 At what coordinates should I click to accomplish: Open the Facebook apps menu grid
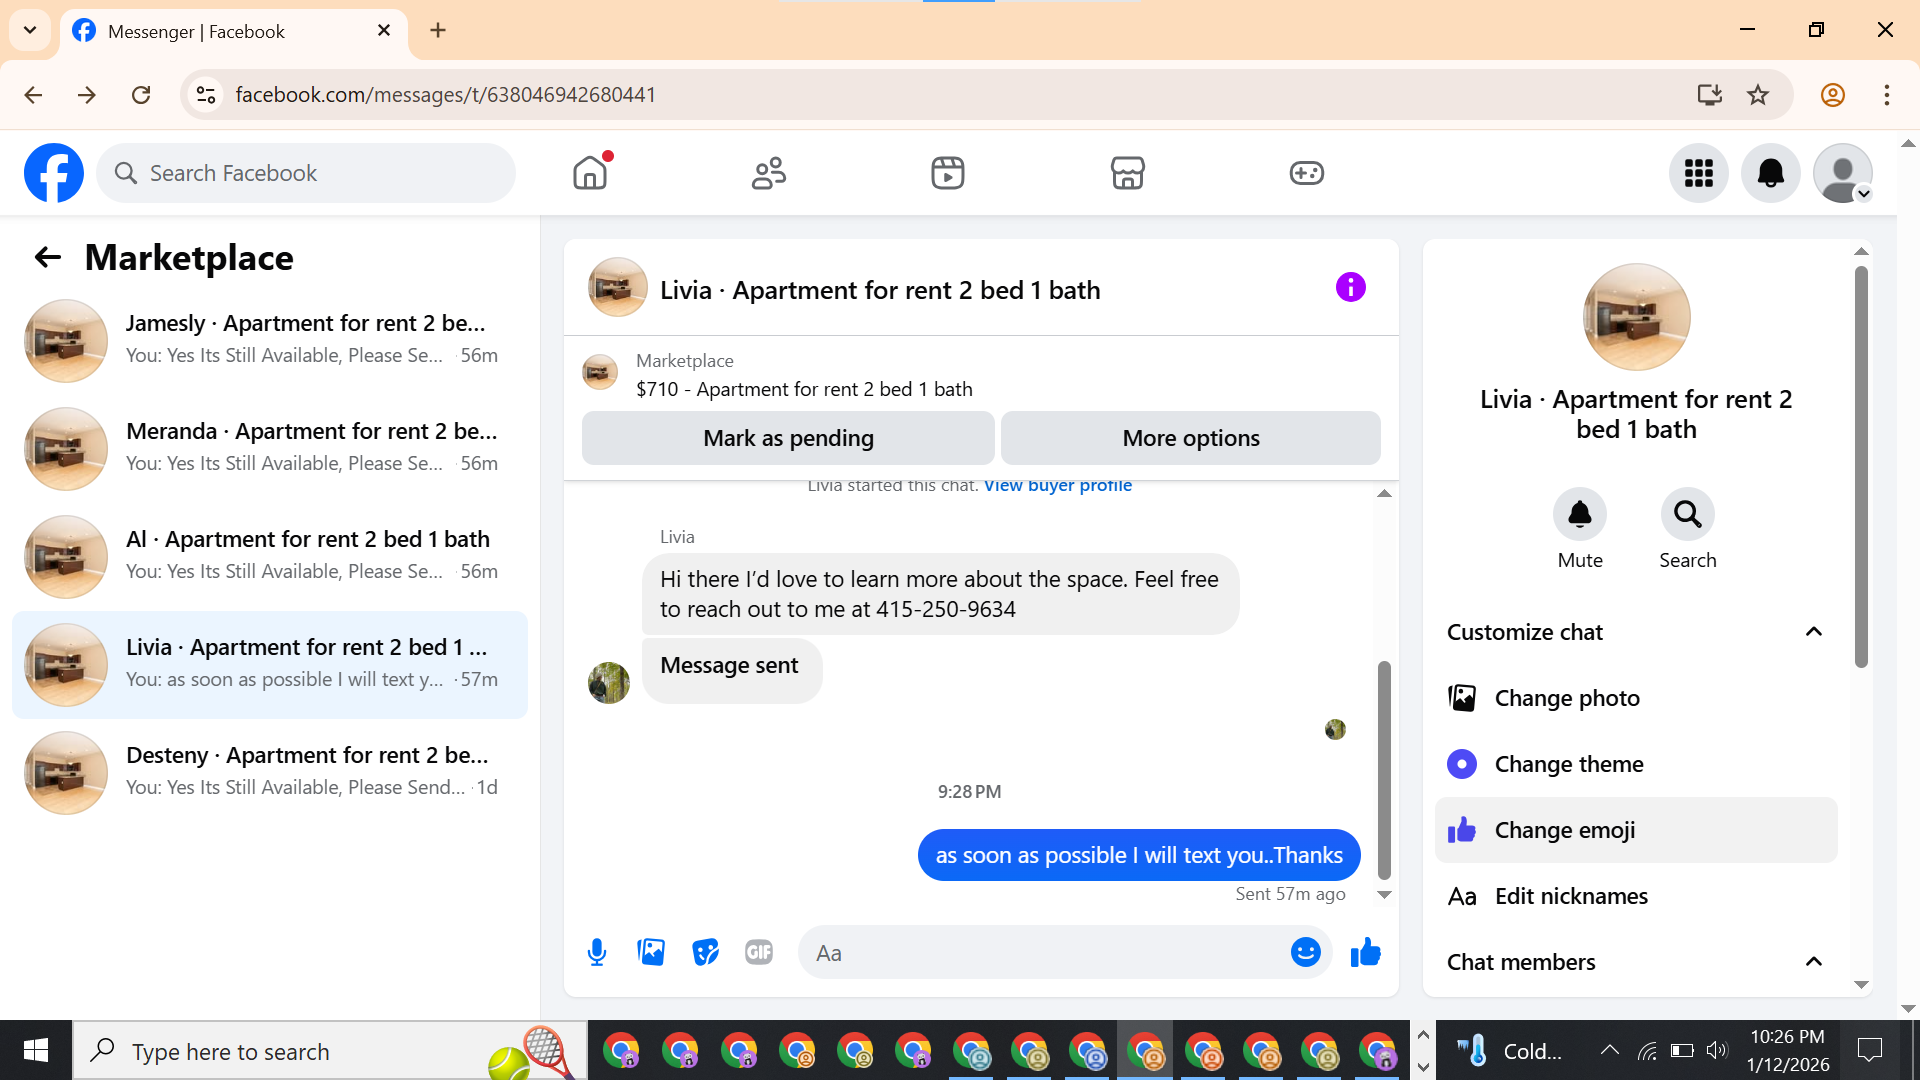(x=1698, y=173)
